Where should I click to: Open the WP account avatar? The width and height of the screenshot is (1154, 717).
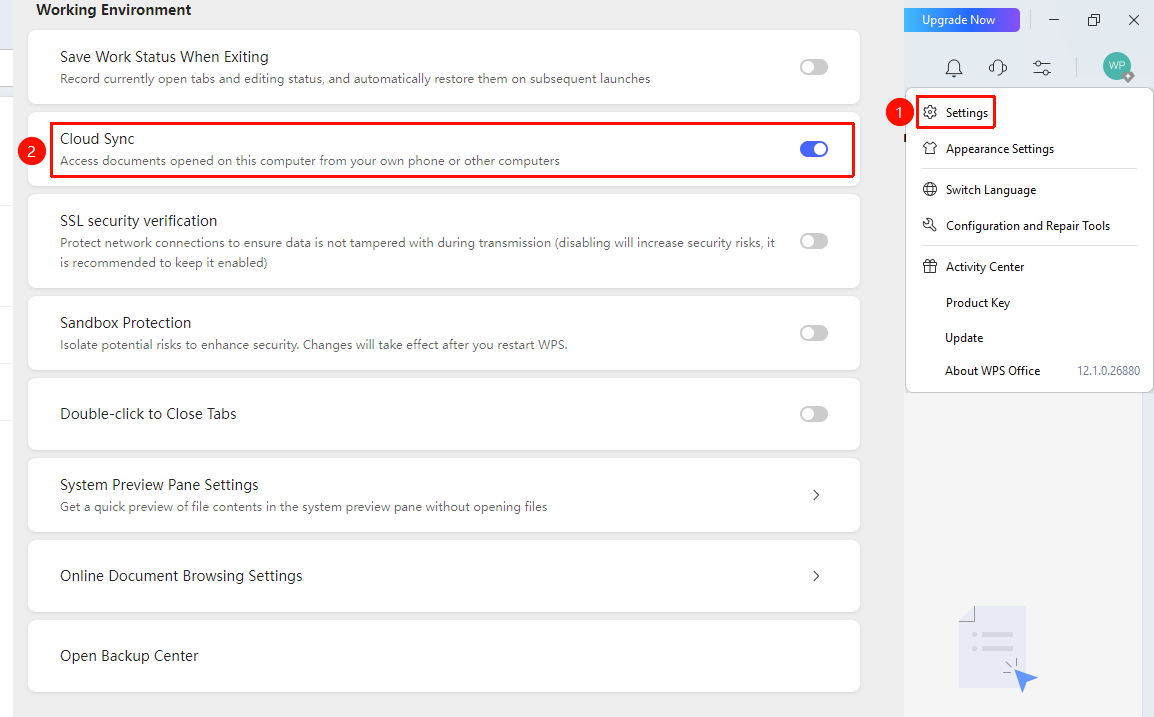point(1117,66)
